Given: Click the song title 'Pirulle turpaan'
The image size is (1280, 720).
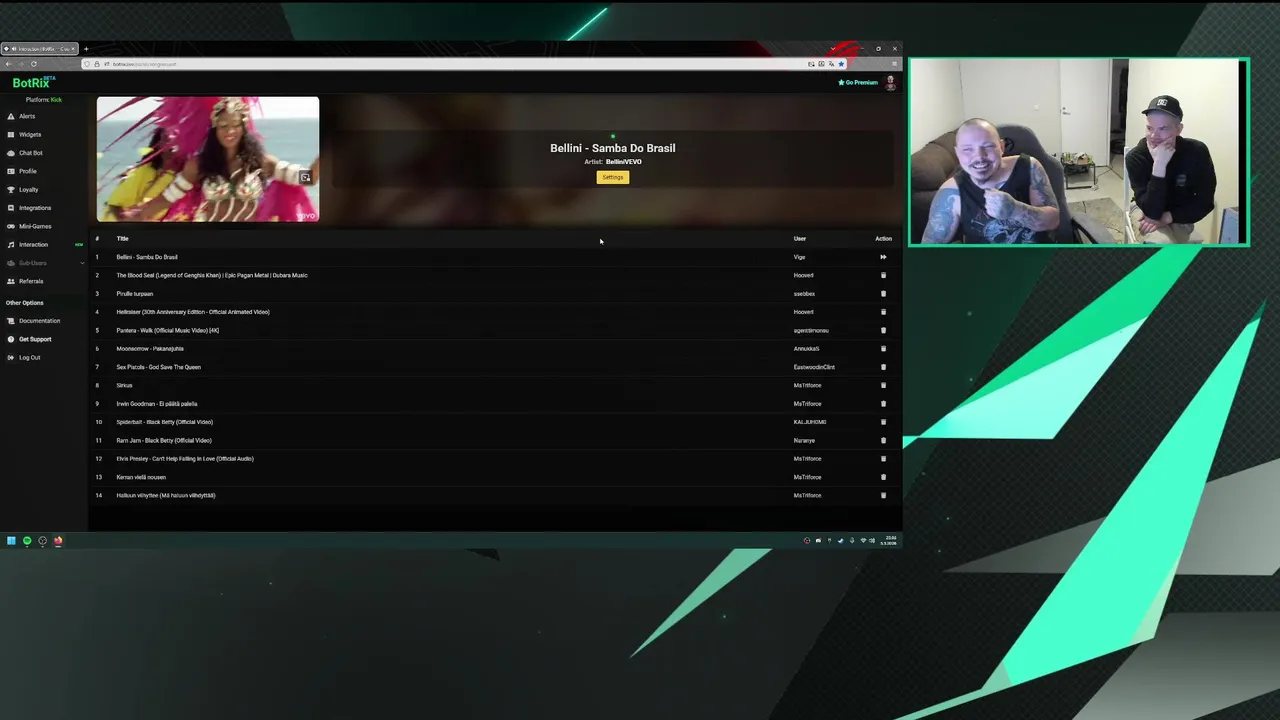Looking at the screenshot, I should (x=135, y=294).
